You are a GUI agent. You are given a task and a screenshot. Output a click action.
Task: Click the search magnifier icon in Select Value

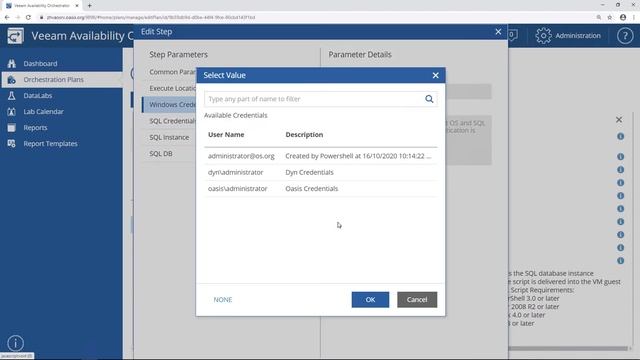429,99
